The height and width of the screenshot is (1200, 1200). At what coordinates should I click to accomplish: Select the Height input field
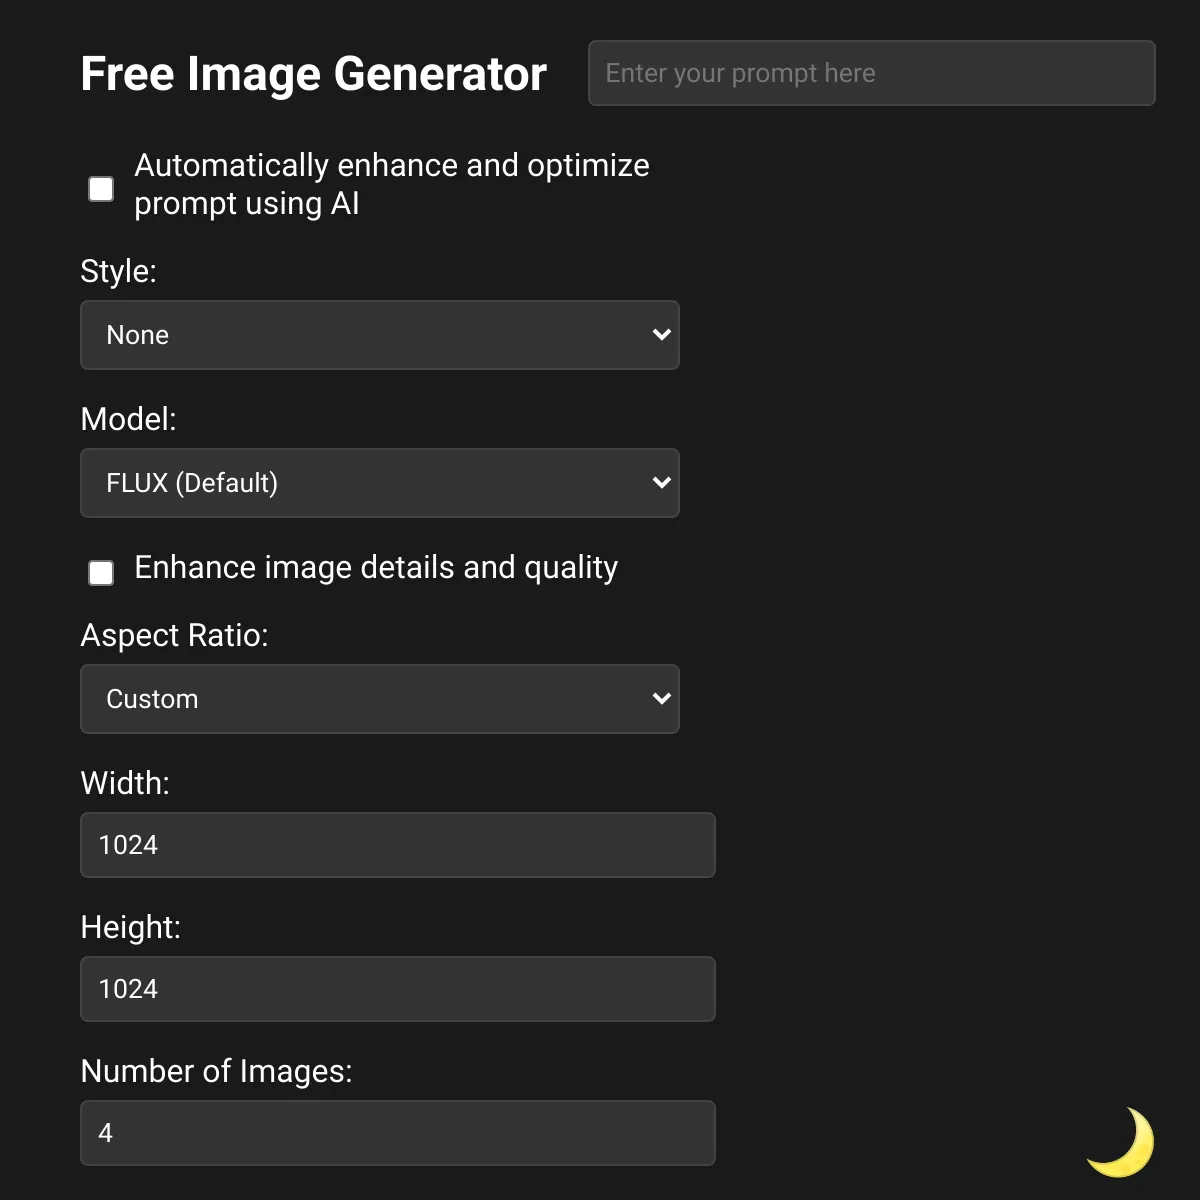[398, 989]
